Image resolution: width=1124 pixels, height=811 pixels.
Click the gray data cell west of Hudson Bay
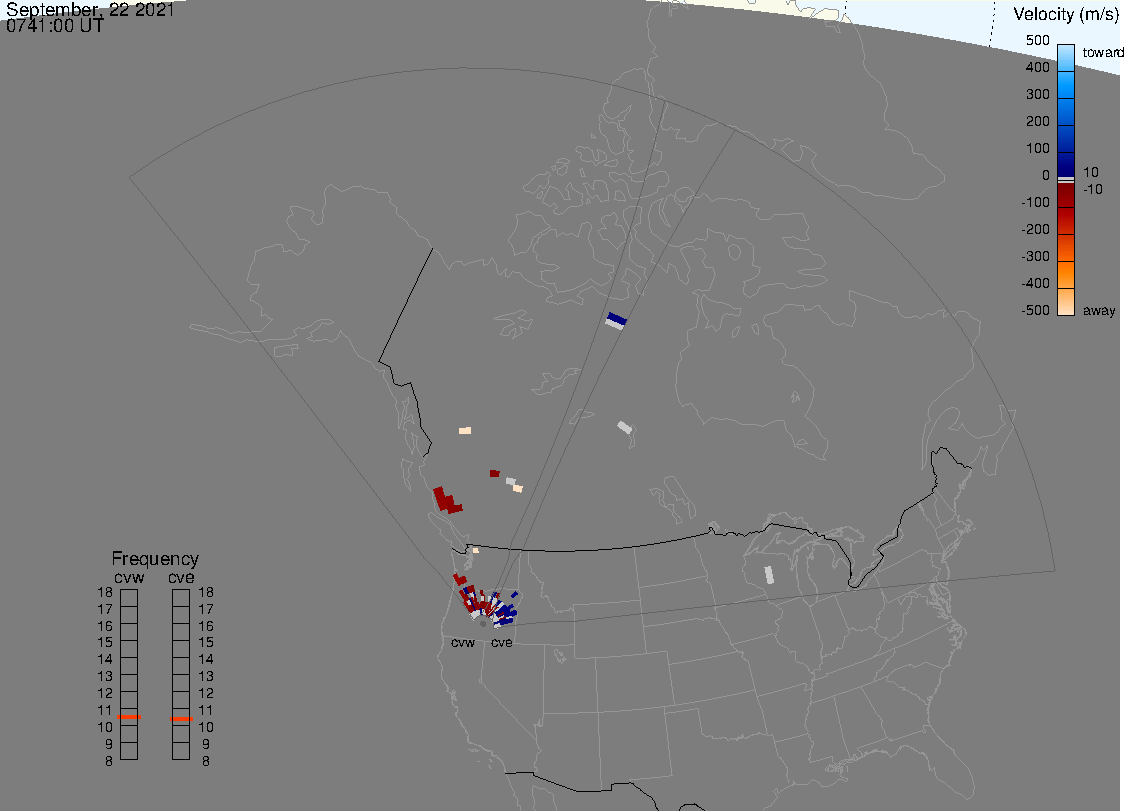click(x=625, y=427)
